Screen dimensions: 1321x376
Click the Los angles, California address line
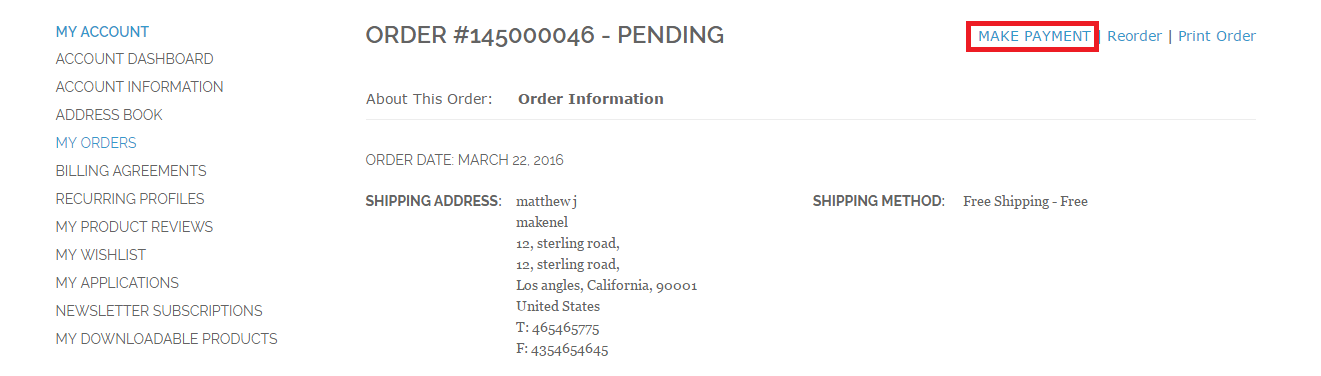(606, 286)
